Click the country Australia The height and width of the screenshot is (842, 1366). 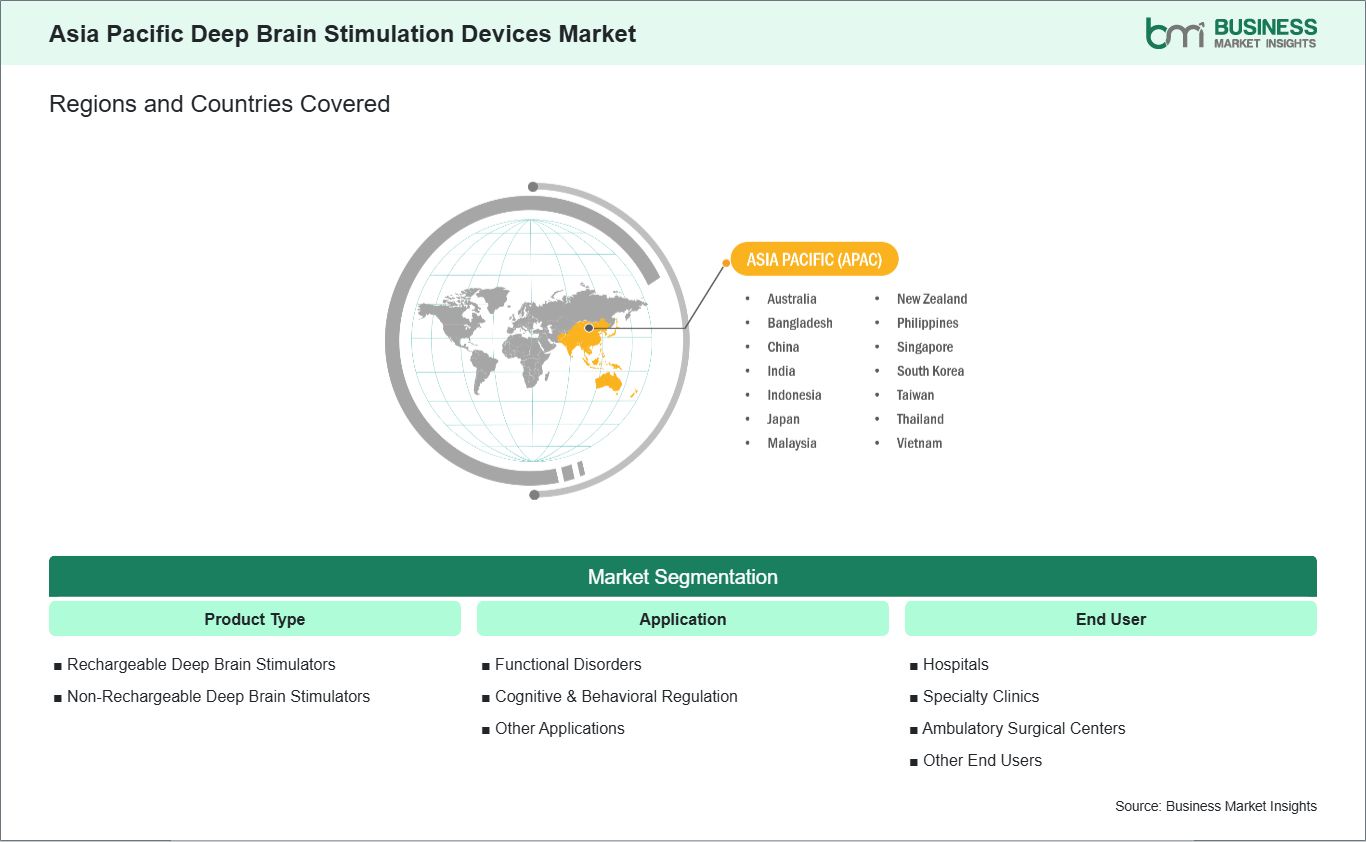pos(792,299)
